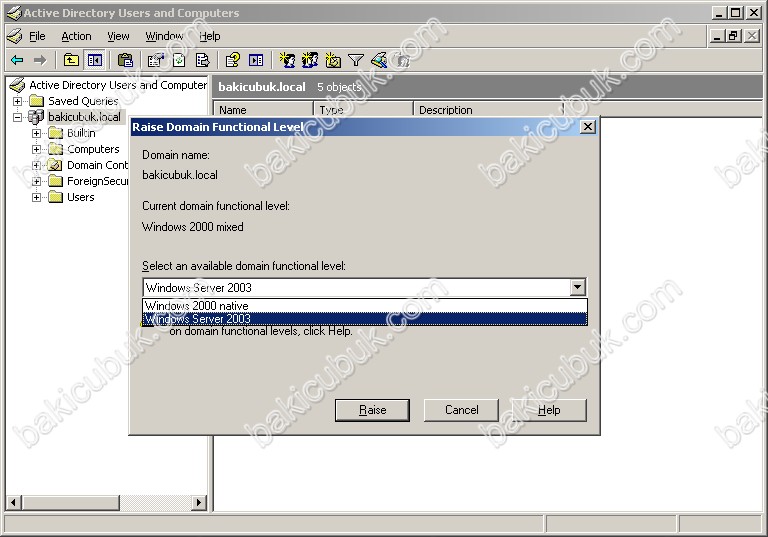The height and width of the screenshot is (537, 768).
Task: Select Computers tree item
Action: [x=93, y=149]
